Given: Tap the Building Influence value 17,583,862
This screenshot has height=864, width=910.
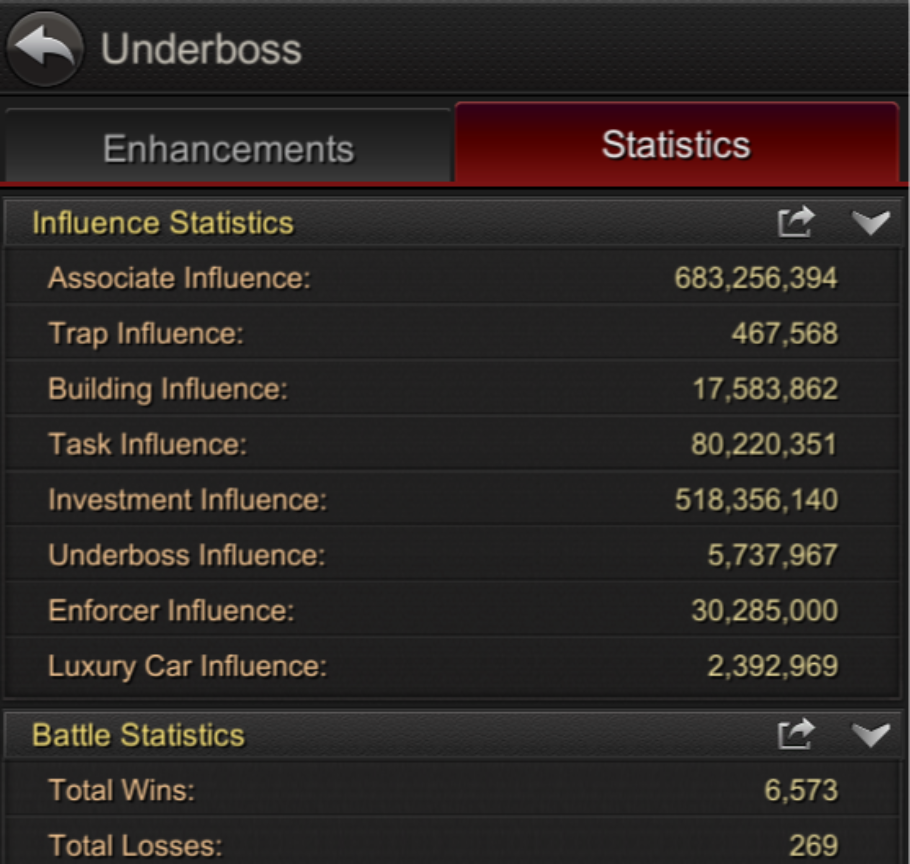Looking at the screenshot, I should click(765, 388).
